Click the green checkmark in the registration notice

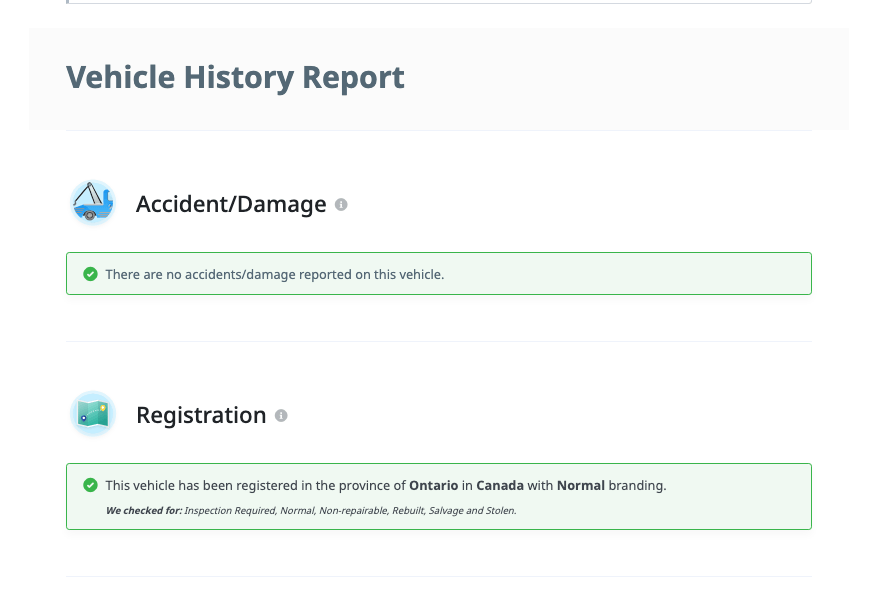click(x=90, y=485)
